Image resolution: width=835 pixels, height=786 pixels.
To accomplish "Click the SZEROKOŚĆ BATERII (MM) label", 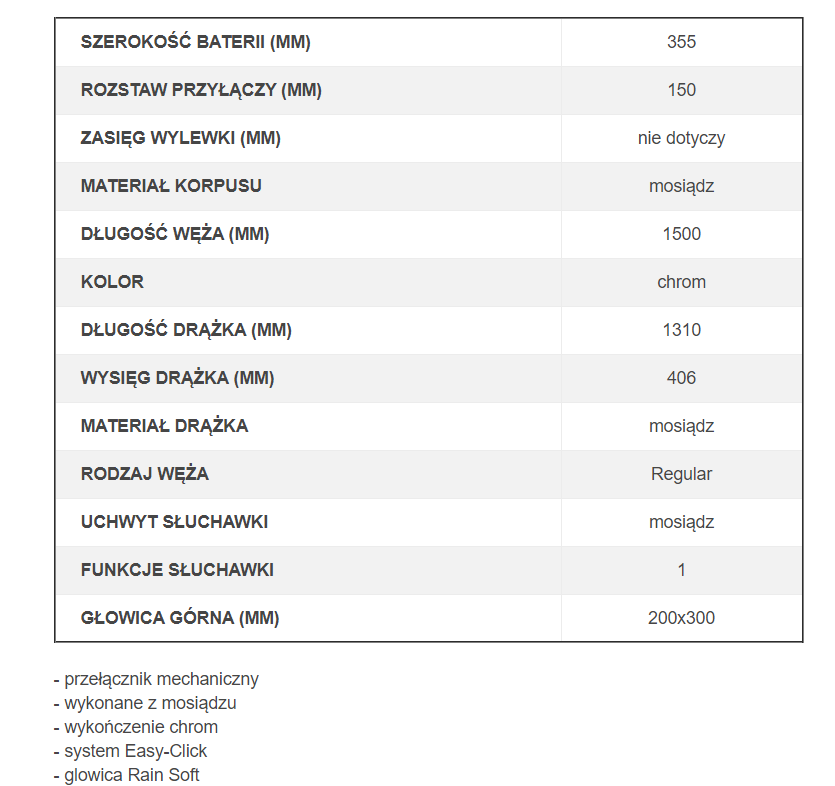I will (195, 42).
